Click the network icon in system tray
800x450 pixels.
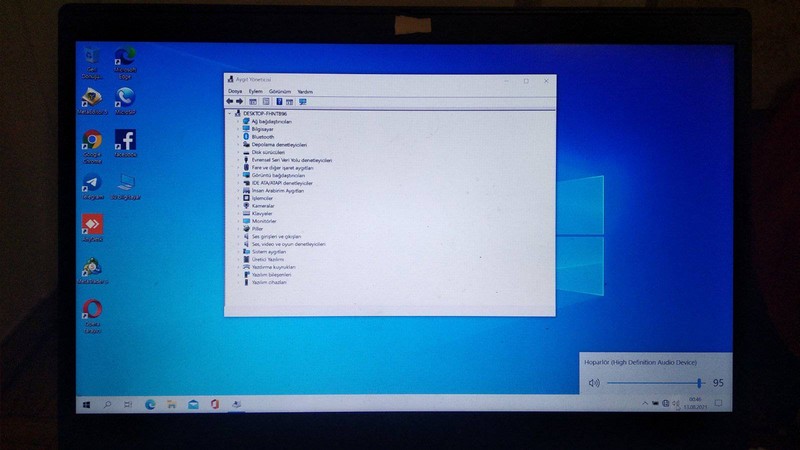tap(665, 404)
